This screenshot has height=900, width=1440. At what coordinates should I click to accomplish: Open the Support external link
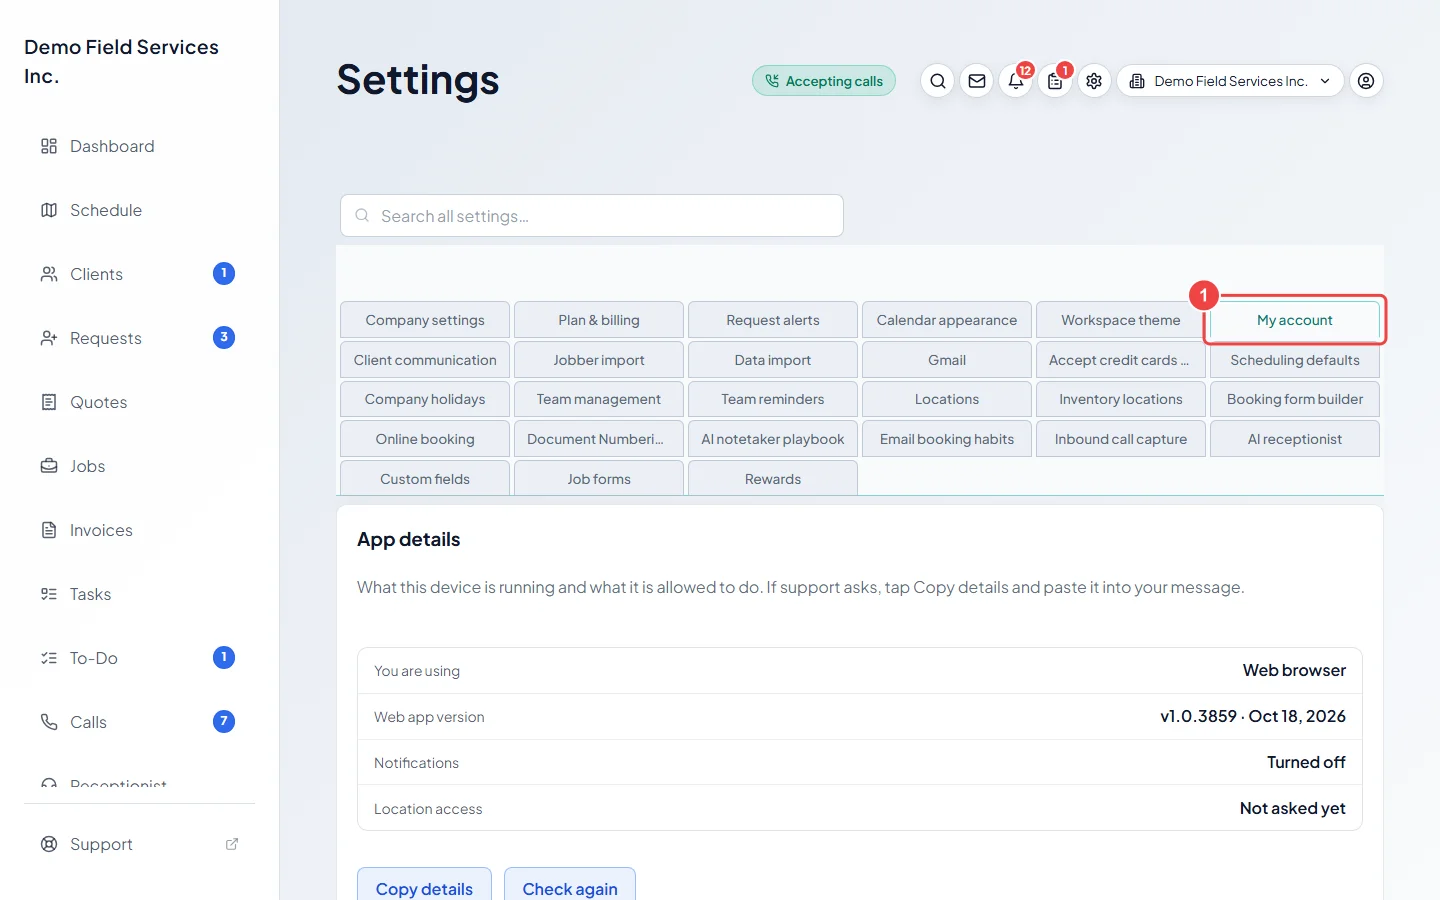tap(139, 844)
